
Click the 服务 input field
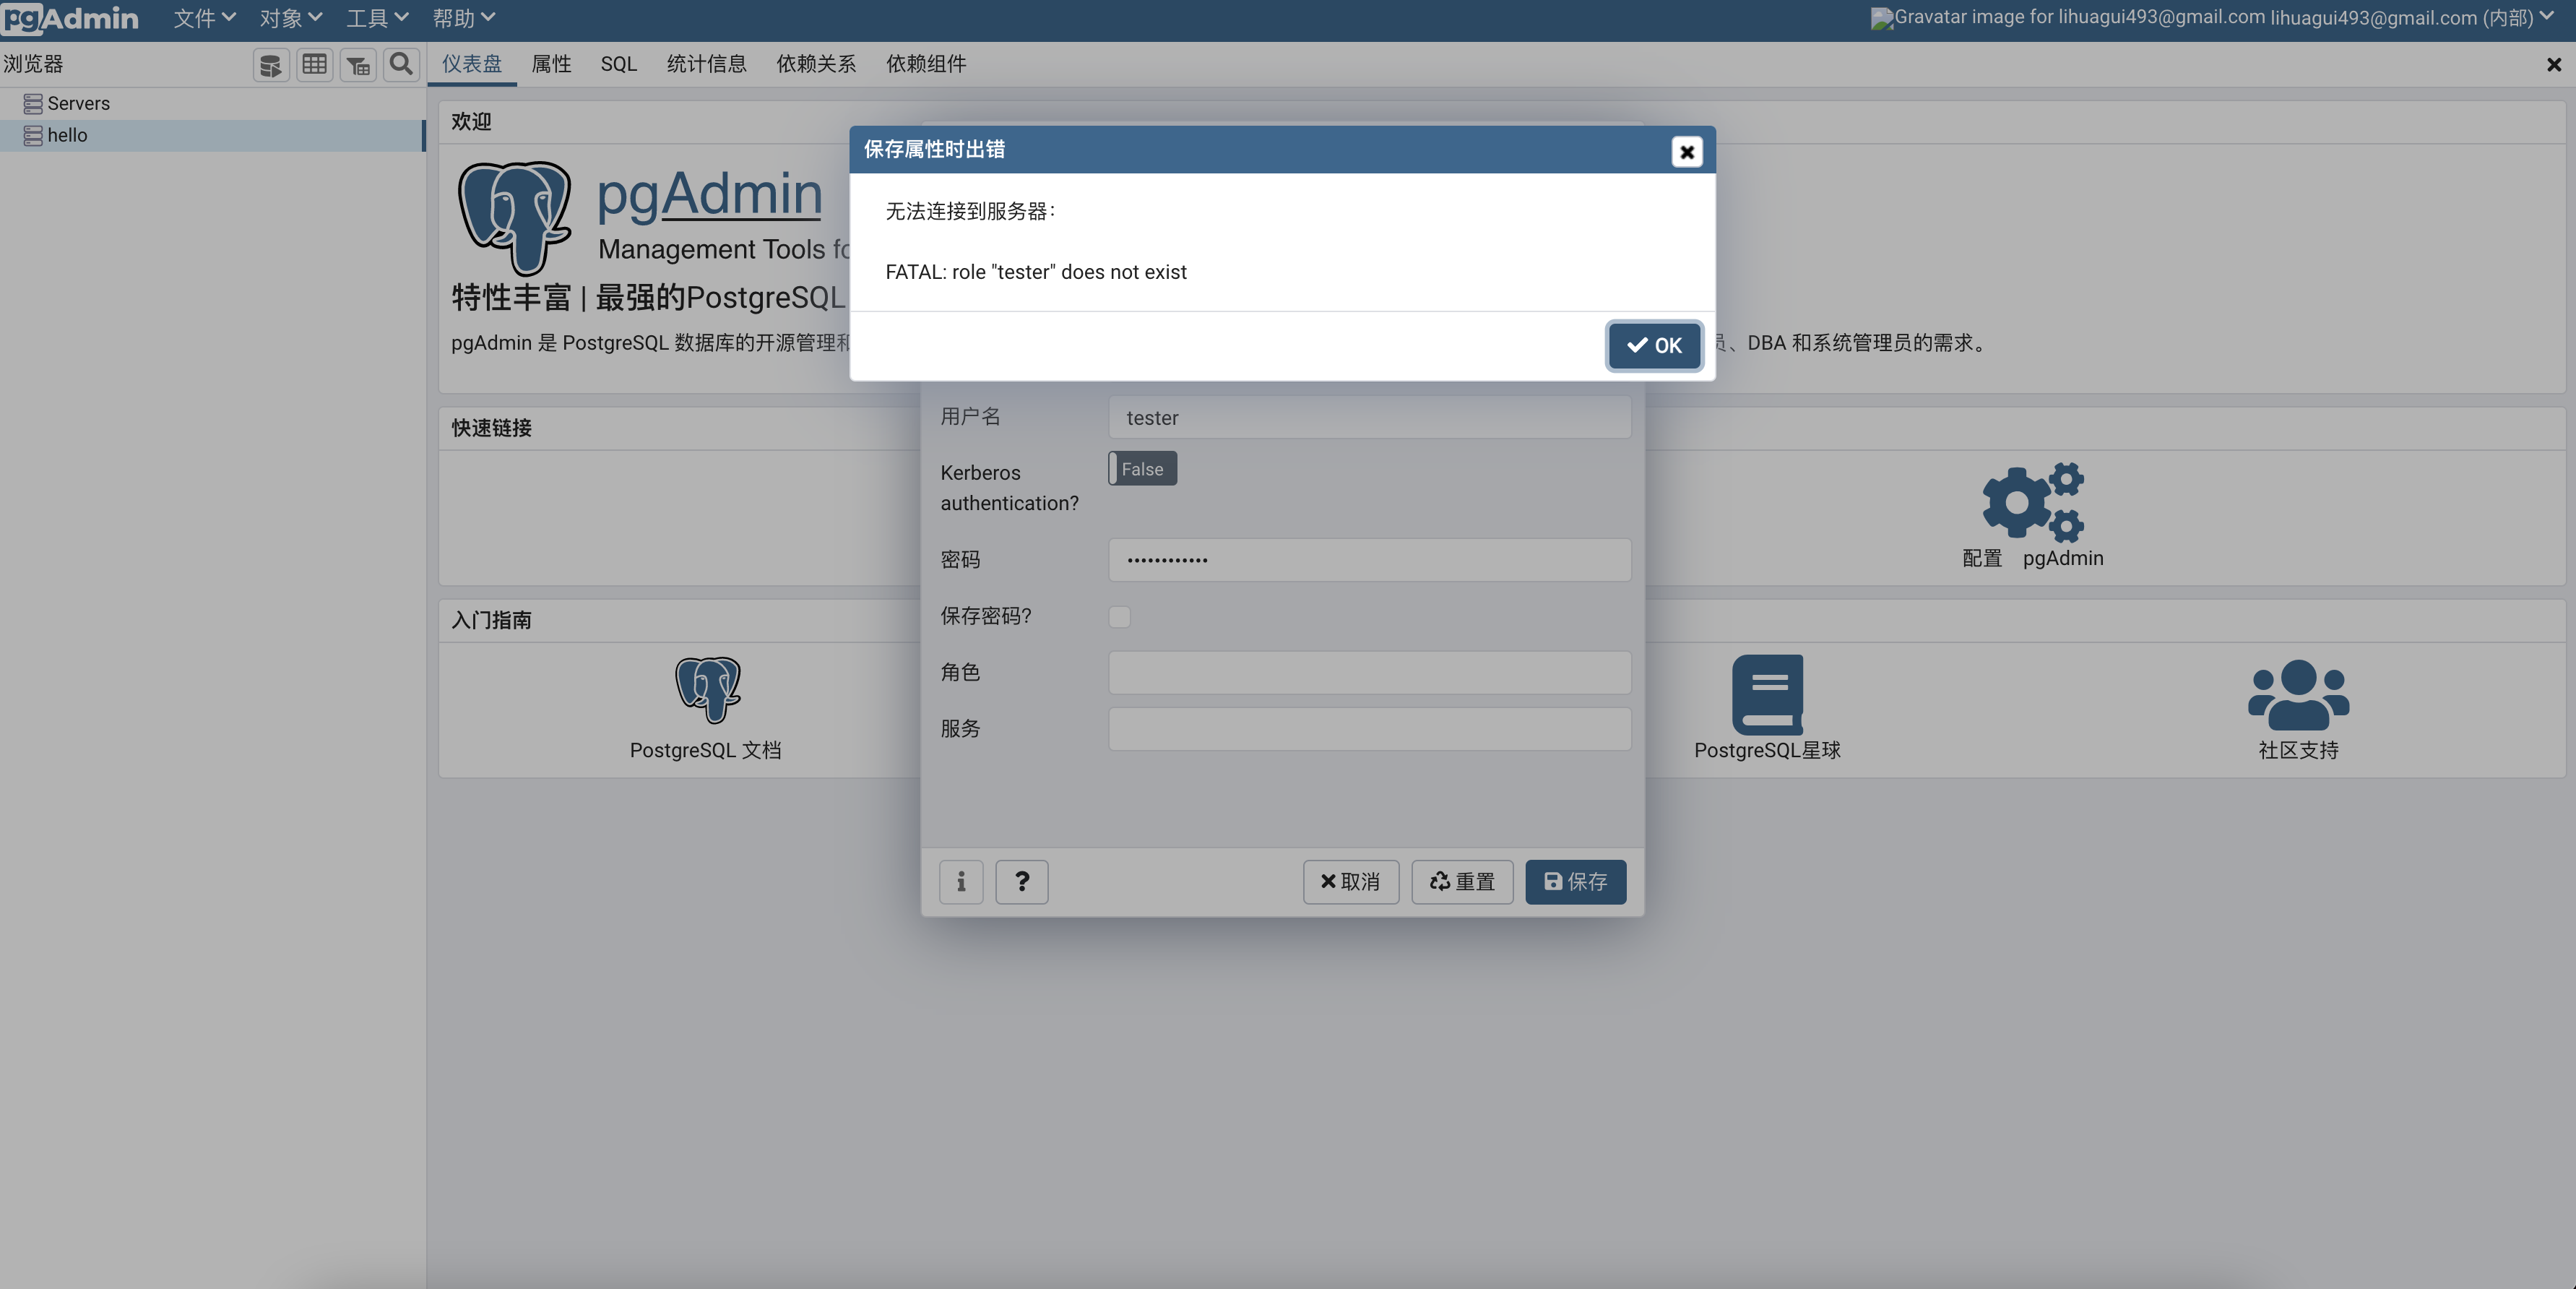tap(1369, 729)
